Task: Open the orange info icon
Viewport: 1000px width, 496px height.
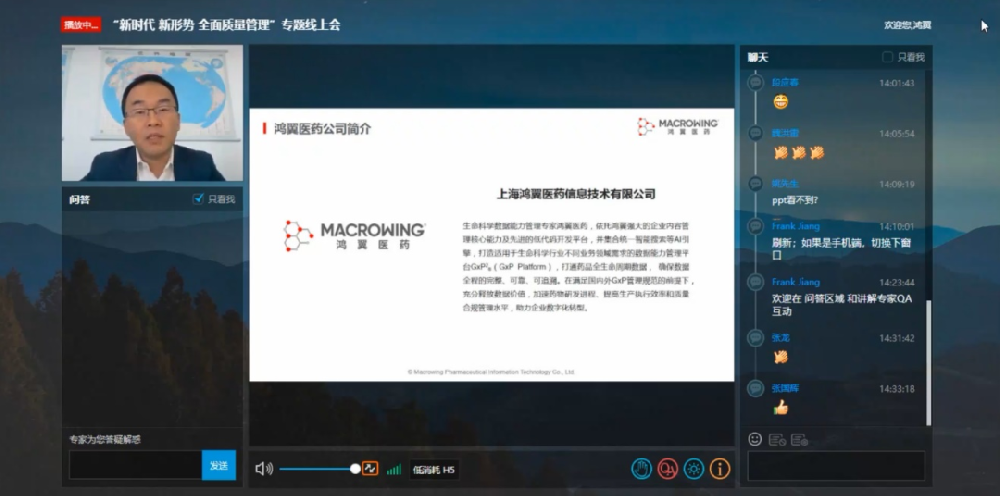Action: click(720, 469)
